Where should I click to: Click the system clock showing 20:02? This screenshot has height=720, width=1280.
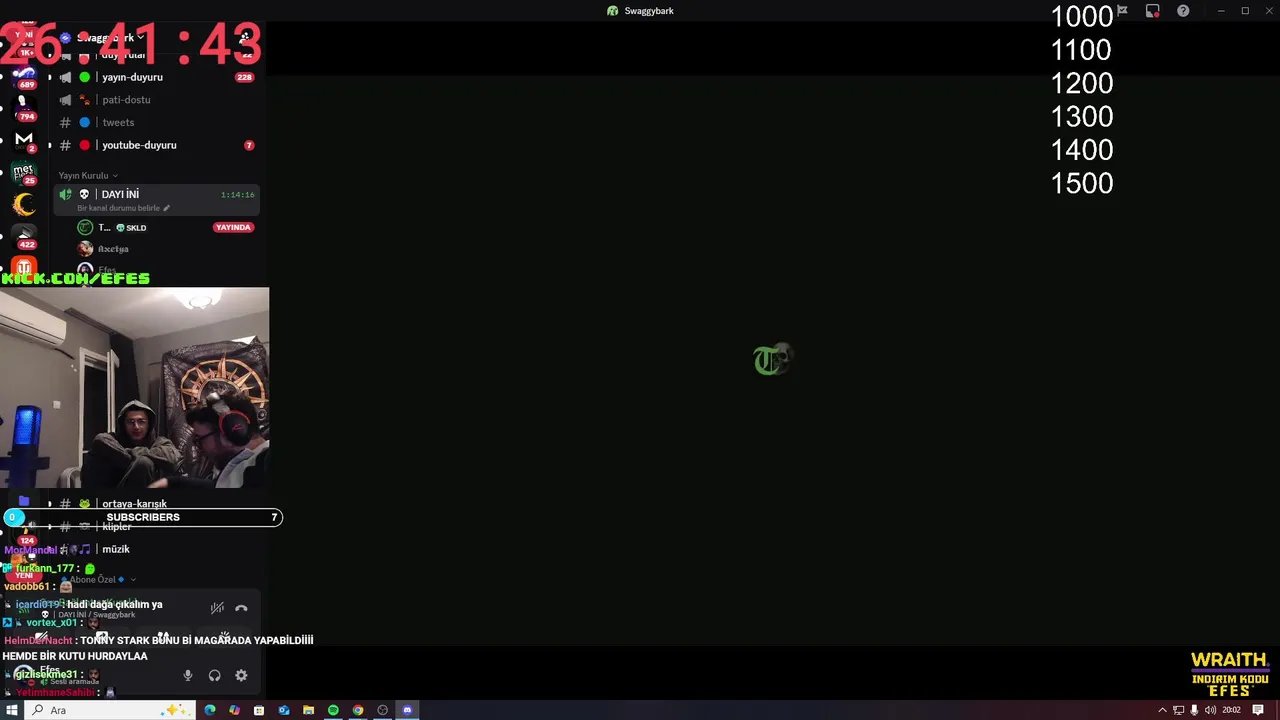click(x=1231, y=710)
